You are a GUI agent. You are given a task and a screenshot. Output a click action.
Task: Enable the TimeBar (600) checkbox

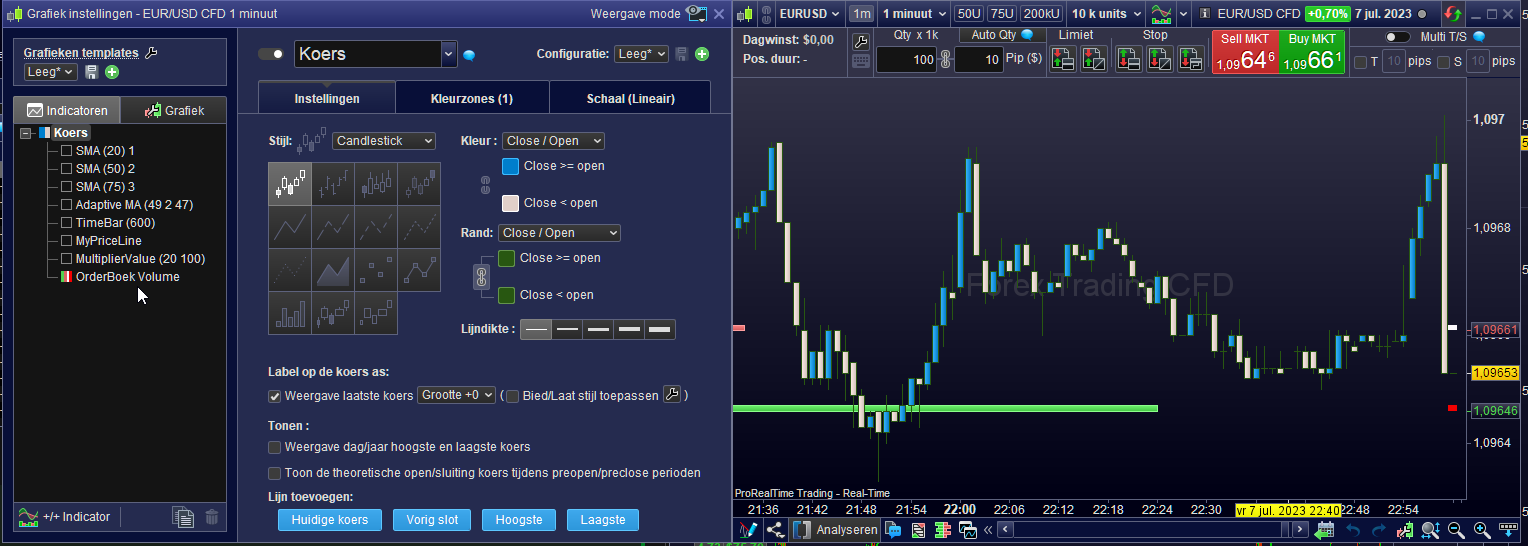click(67, 223)
